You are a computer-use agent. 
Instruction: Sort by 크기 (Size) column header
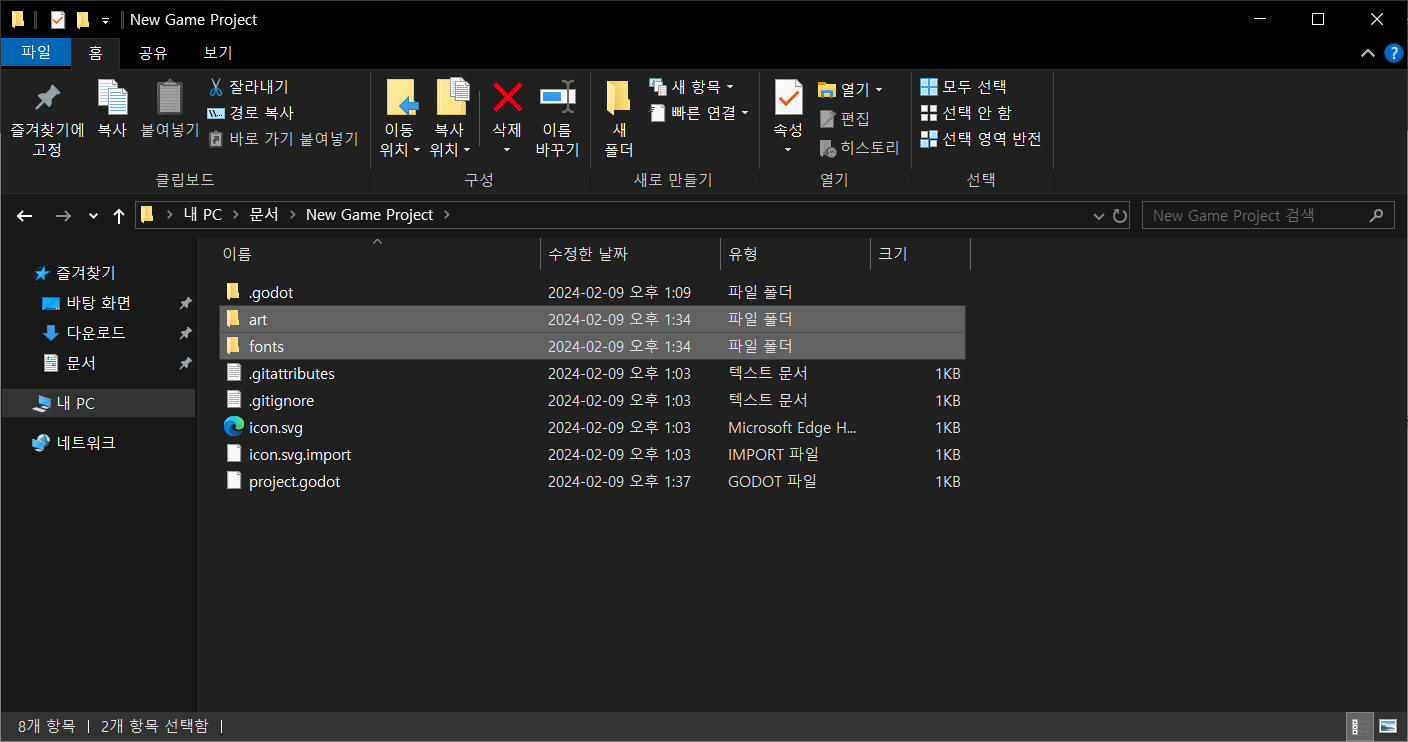point(920,254)
